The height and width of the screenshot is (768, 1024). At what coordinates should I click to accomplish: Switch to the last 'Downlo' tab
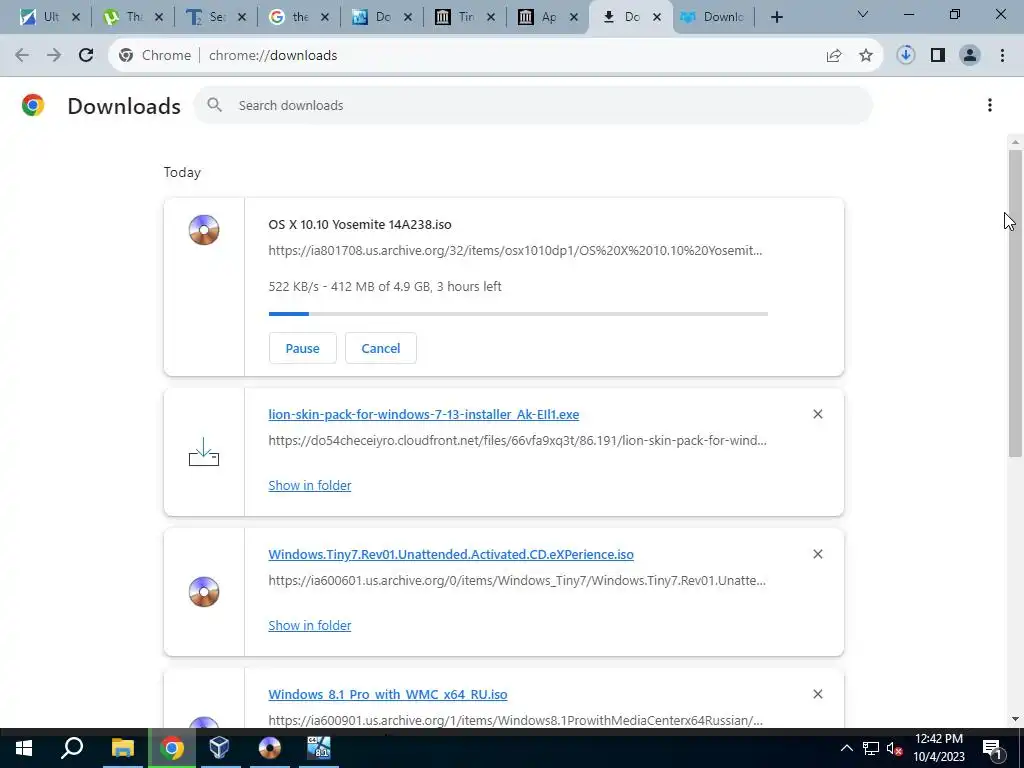coord(713,17)
